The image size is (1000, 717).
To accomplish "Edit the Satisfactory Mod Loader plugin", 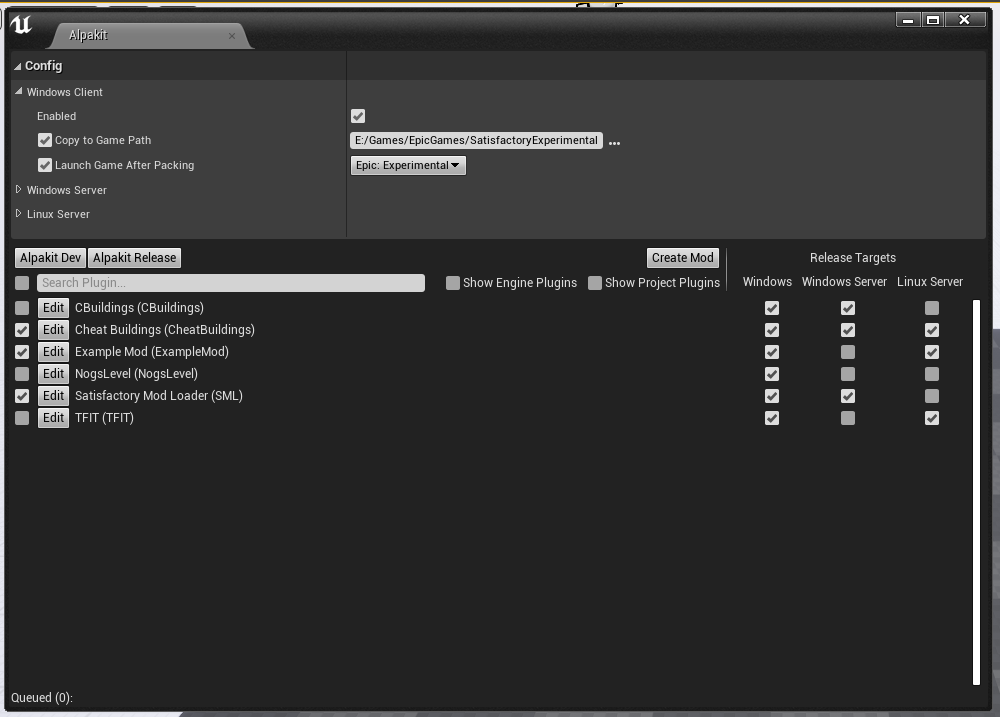I will [54, 396].
